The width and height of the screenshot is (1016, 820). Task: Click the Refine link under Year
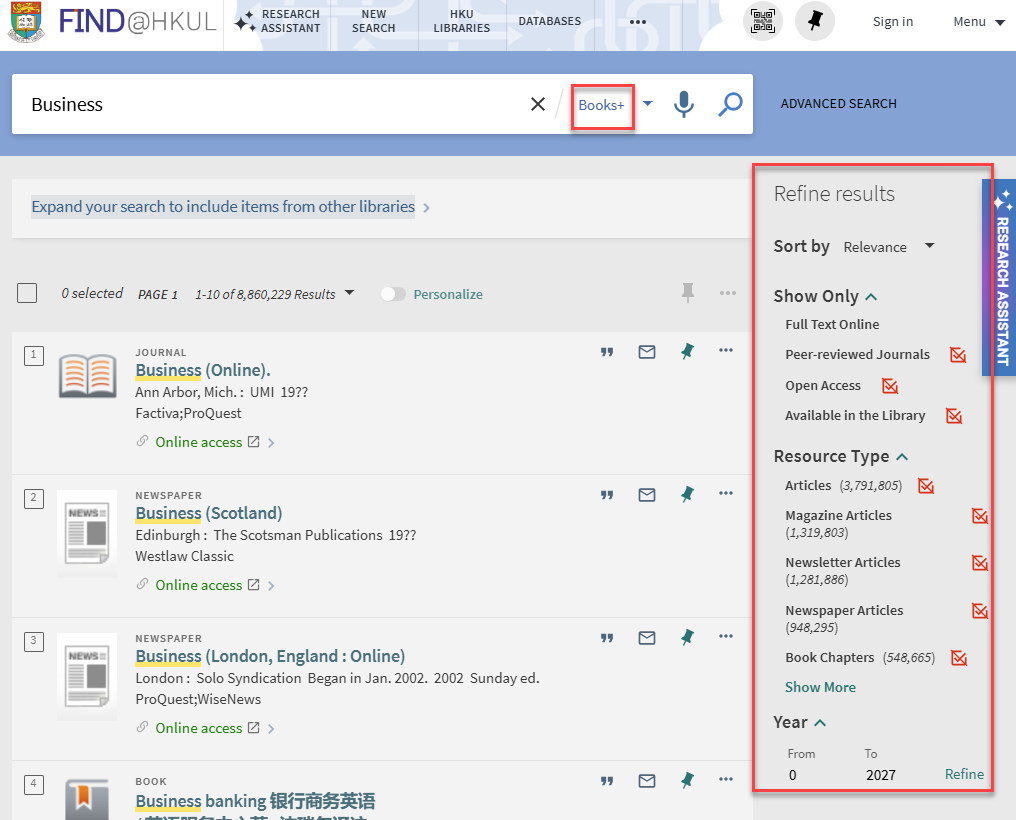click(963, 774)
